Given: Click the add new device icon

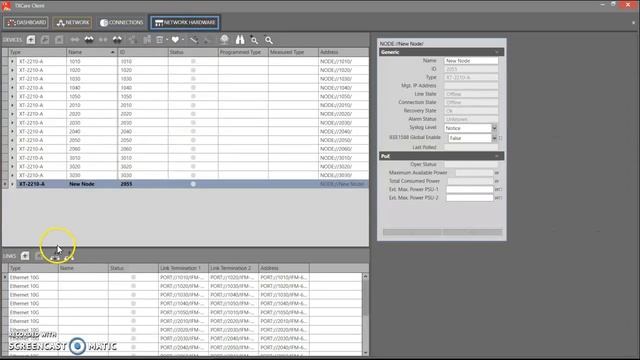Looking at the screenshot, I should [x=31, y=40].
